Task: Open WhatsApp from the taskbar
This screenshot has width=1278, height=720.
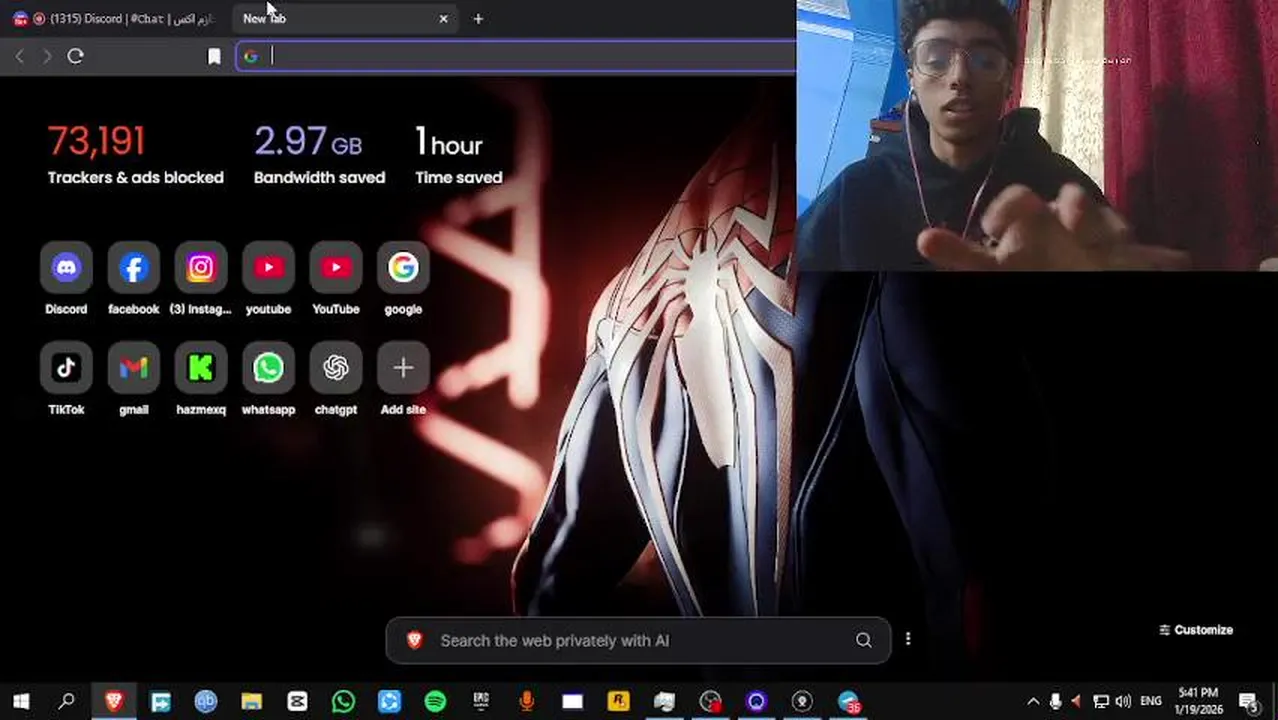Action: pos(343,702)
